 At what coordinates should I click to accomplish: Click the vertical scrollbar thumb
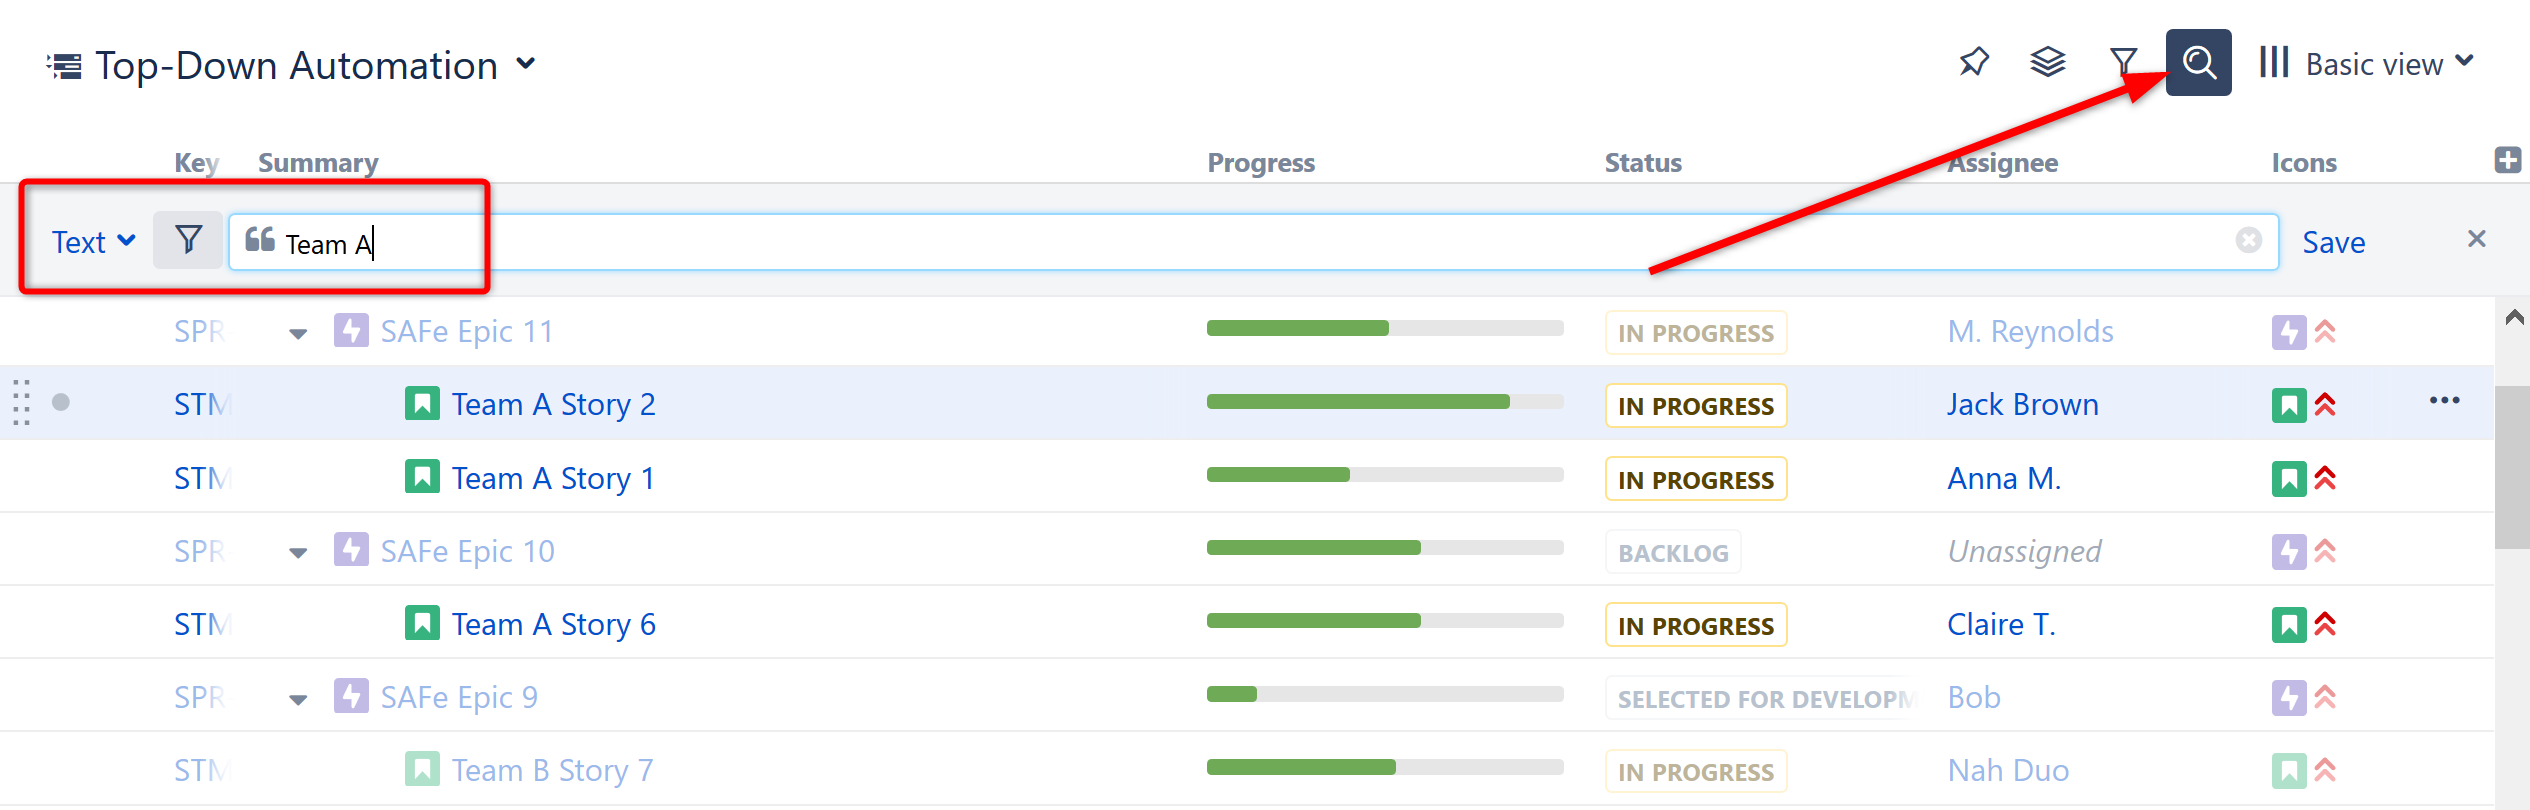point(2512,467)
